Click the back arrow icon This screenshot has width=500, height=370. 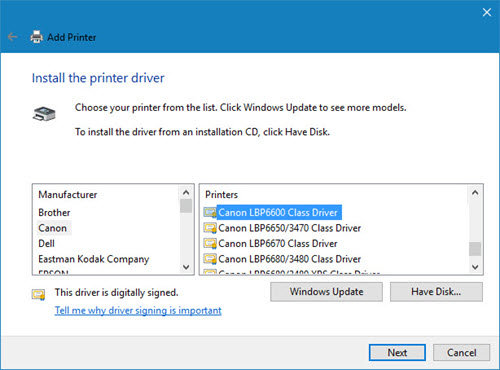click(x=12, y=37)
